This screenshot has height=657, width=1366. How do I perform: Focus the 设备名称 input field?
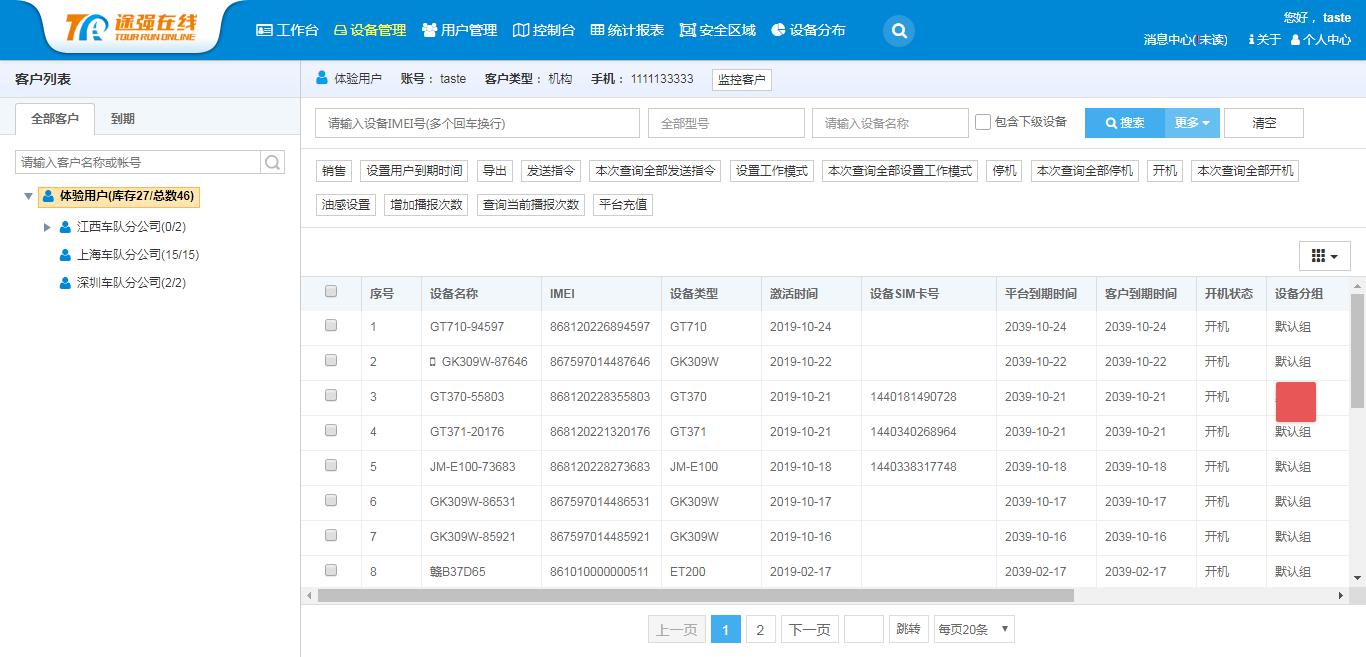point(890,123)
